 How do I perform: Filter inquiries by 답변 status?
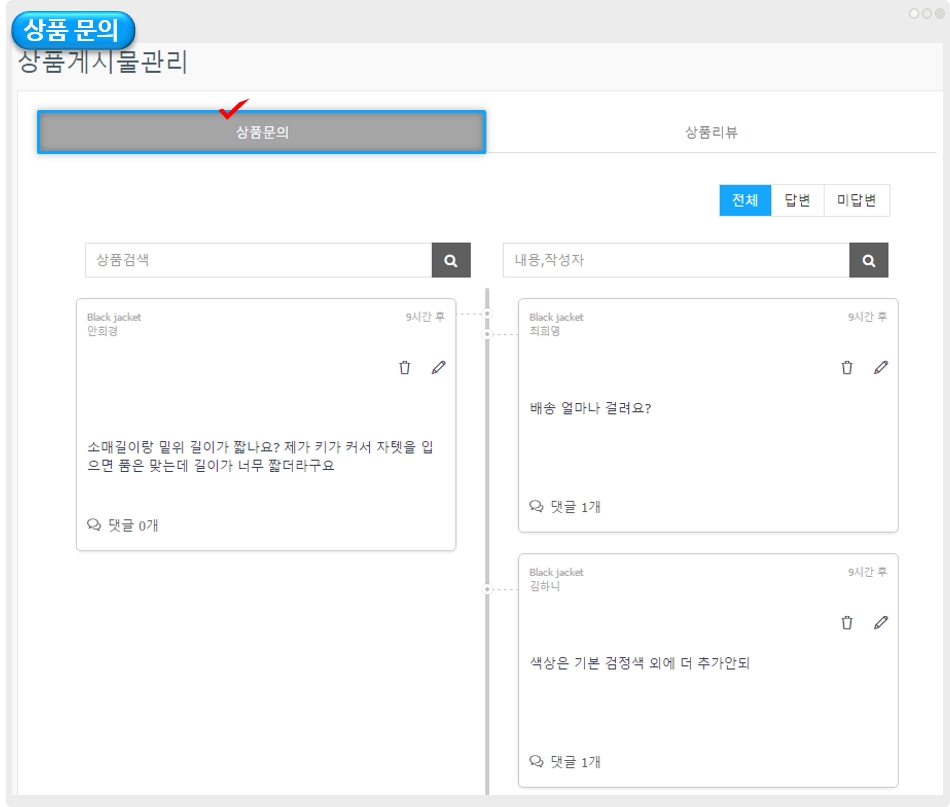pyautogui.click(x=797, y=200)
